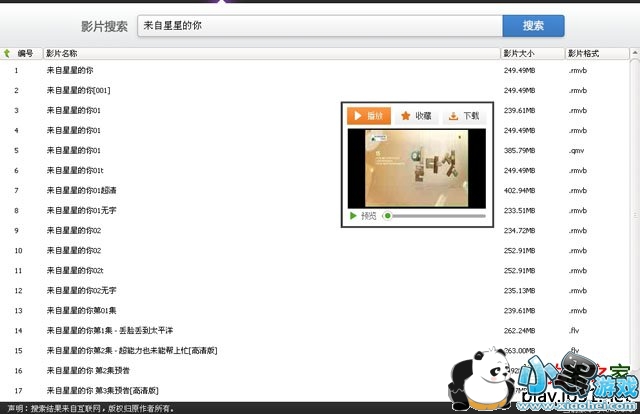Sort by the 影片大小 column header
Image resolution: width=640 pixels, height=414 pixels.
518,53
